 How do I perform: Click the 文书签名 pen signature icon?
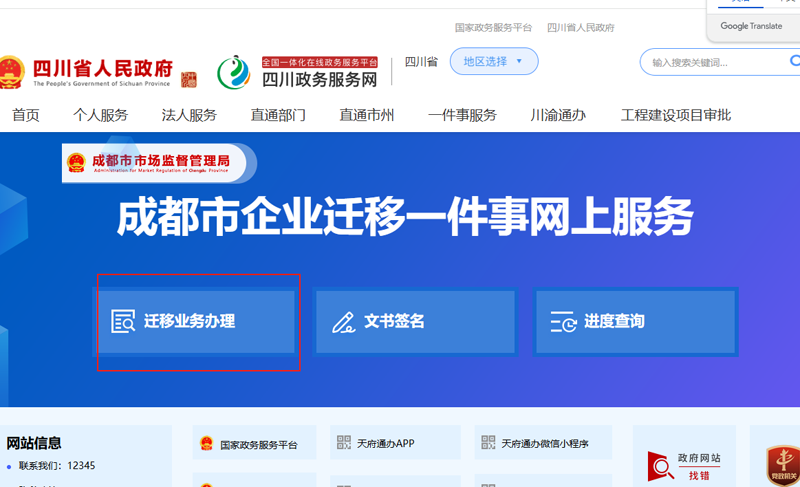(343, 322)
